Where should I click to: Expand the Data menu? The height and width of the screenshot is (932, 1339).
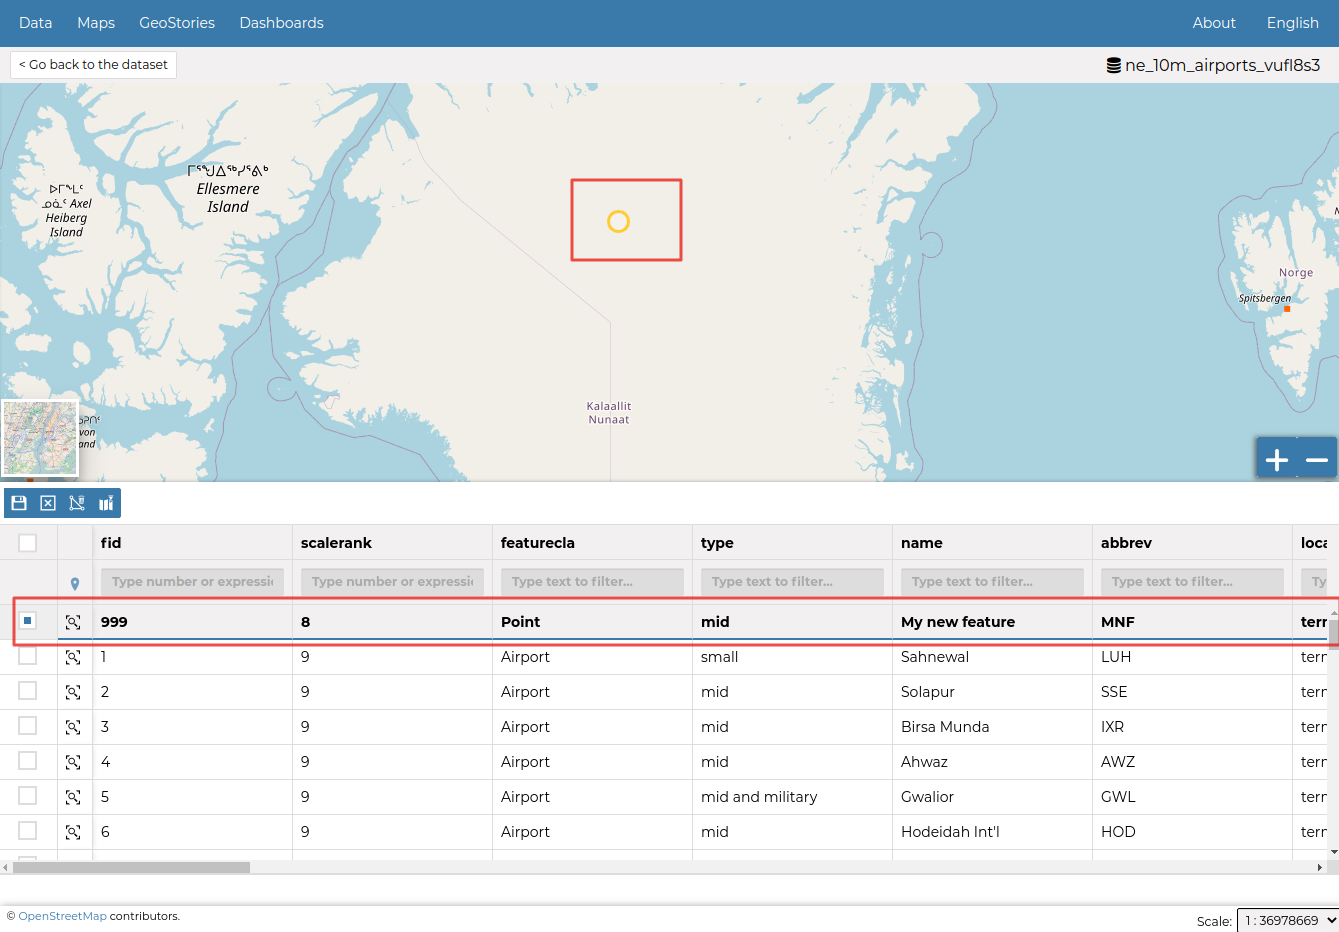pyautogui.click(x=36, y=23)
